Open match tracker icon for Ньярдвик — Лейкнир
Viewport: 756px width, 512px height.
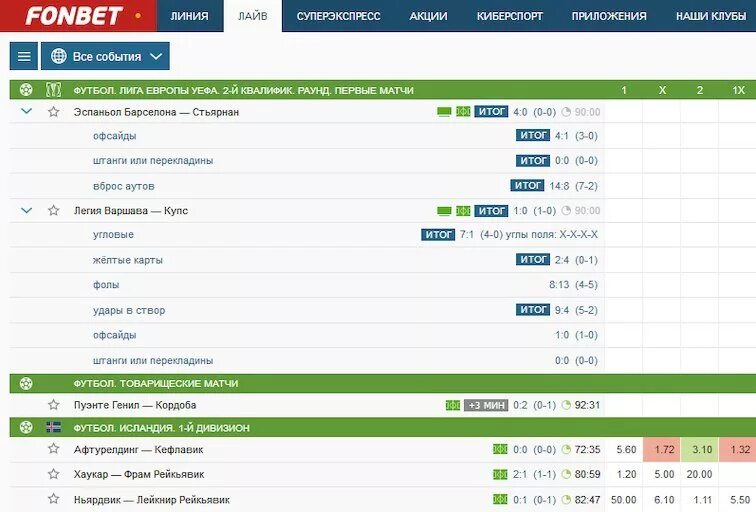[500, 499]
